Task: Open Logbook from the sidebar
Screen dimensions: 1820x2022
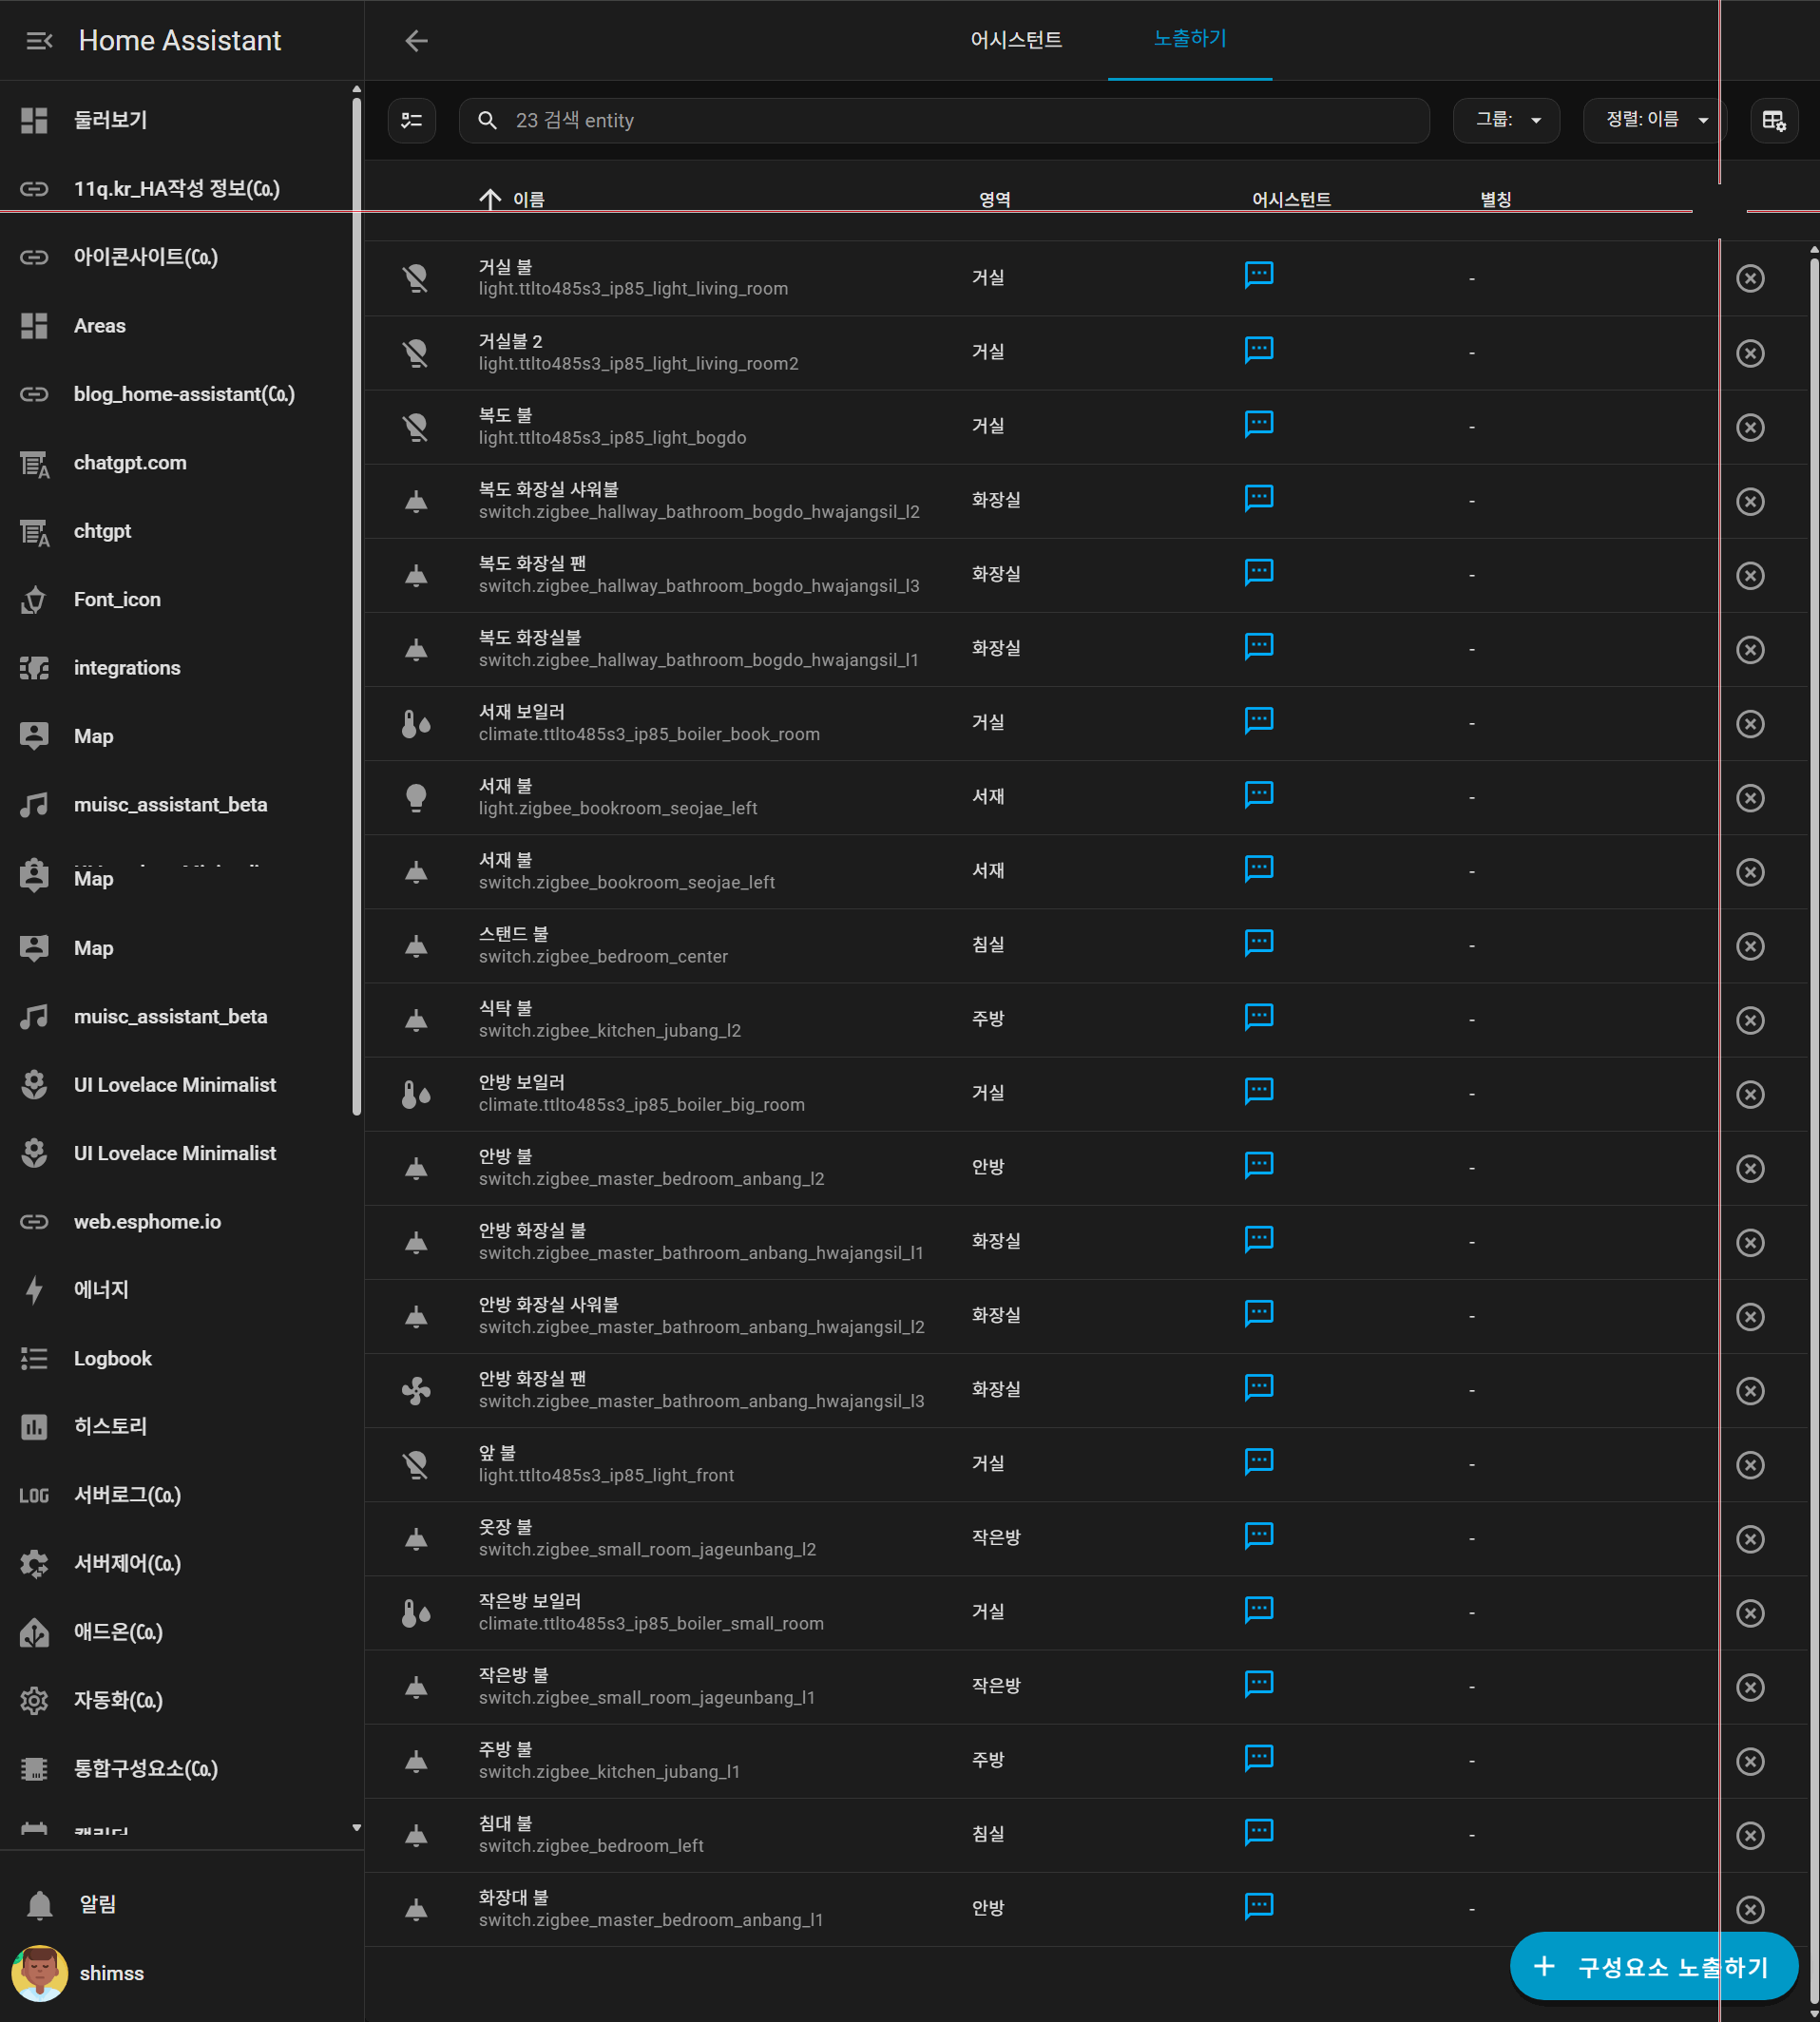Action: pos(112,1358)
